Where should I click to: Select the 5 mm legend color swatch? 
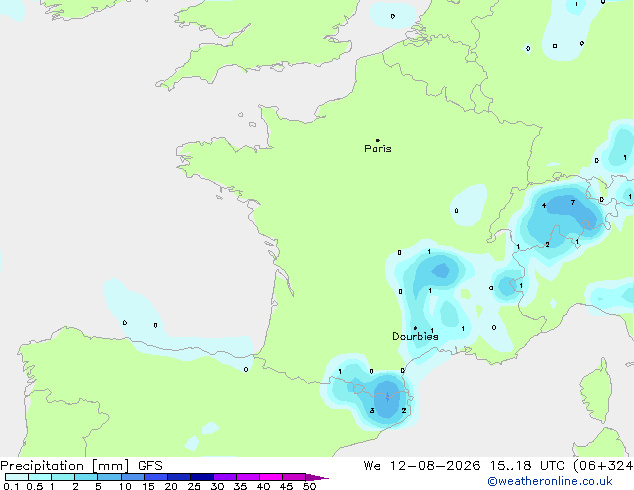[109, 477]
